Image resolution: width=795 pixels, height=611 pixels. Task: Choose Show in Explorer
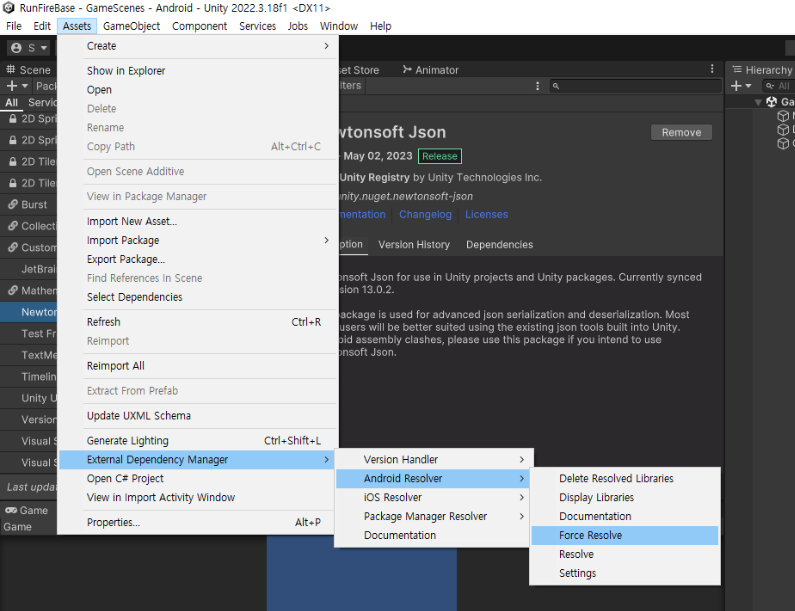point(197,70)
